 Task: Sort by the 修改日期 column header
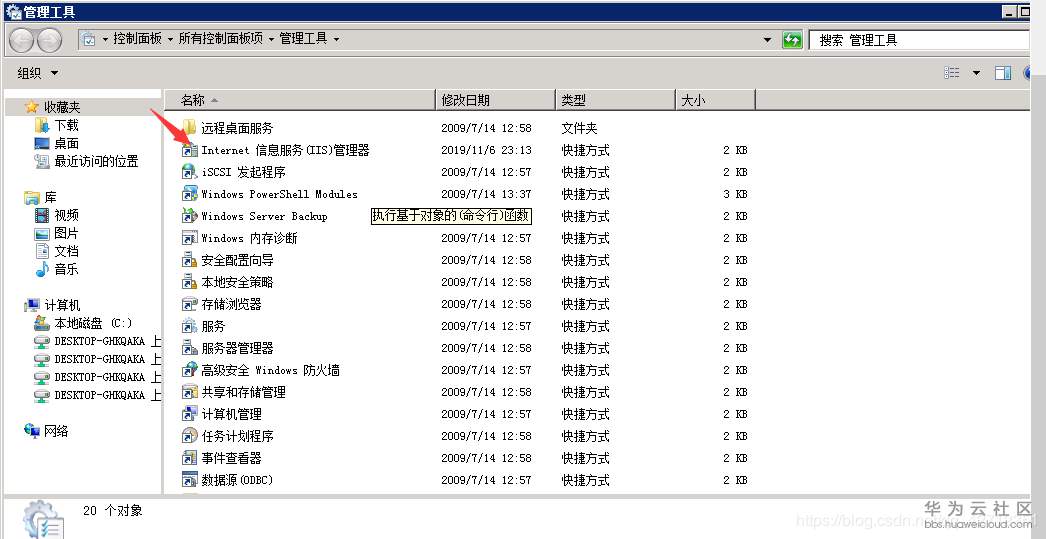coord(495,100)
